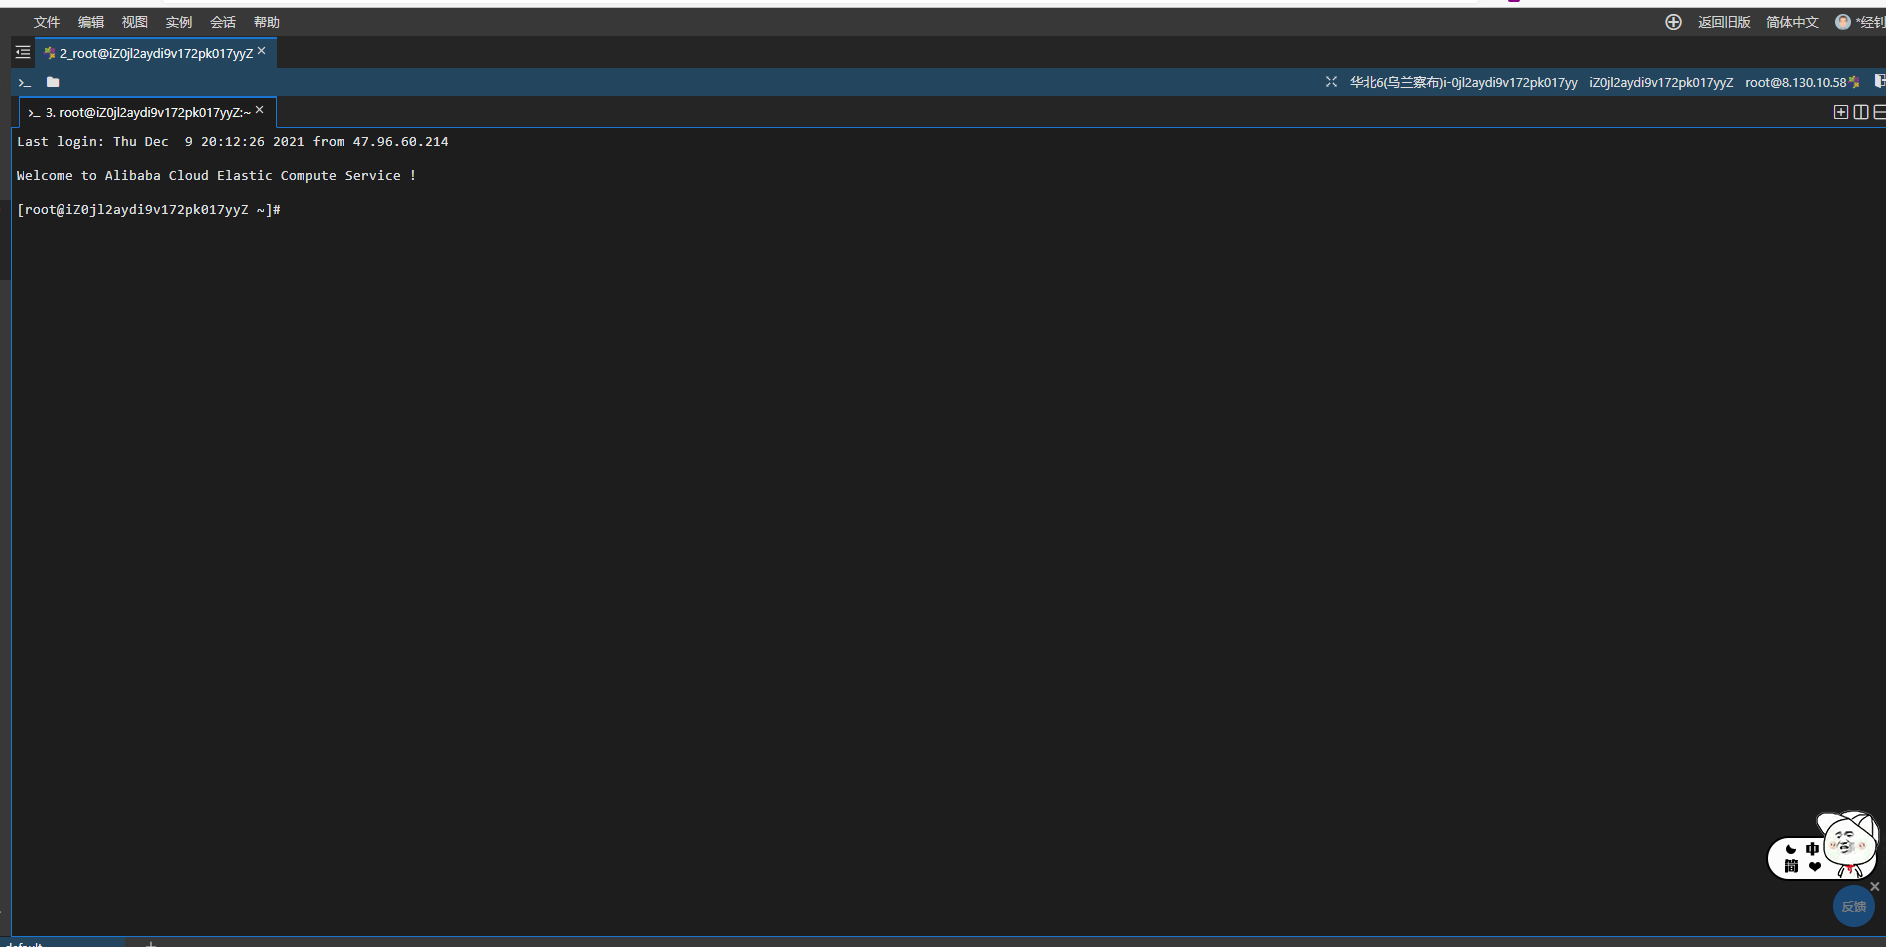Click the fullscreen toggle in the status bar
The height and width of the screenshot is (947, 1886).
(x=1331, y=82)
